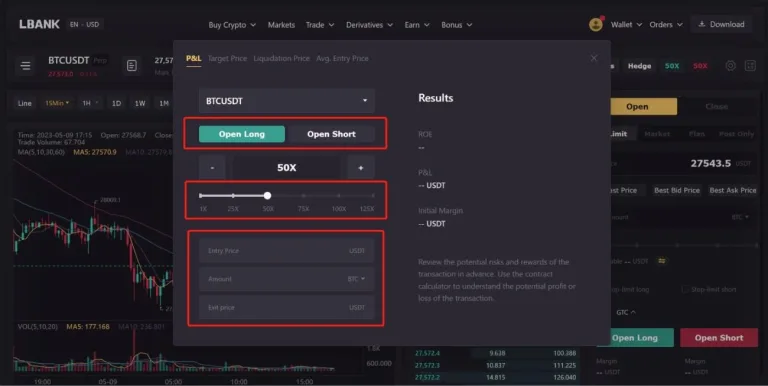This screenshot has height=386, width=768.
Task: Click the Download button with arrow icon
Action: (721, 24)
